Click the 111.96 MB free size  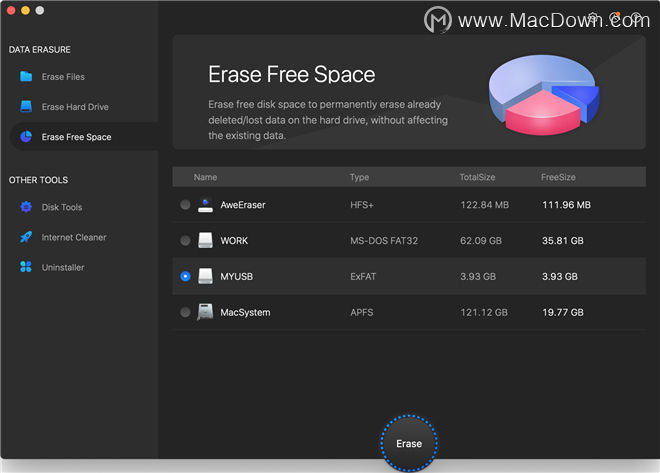(x=566, y=205)
